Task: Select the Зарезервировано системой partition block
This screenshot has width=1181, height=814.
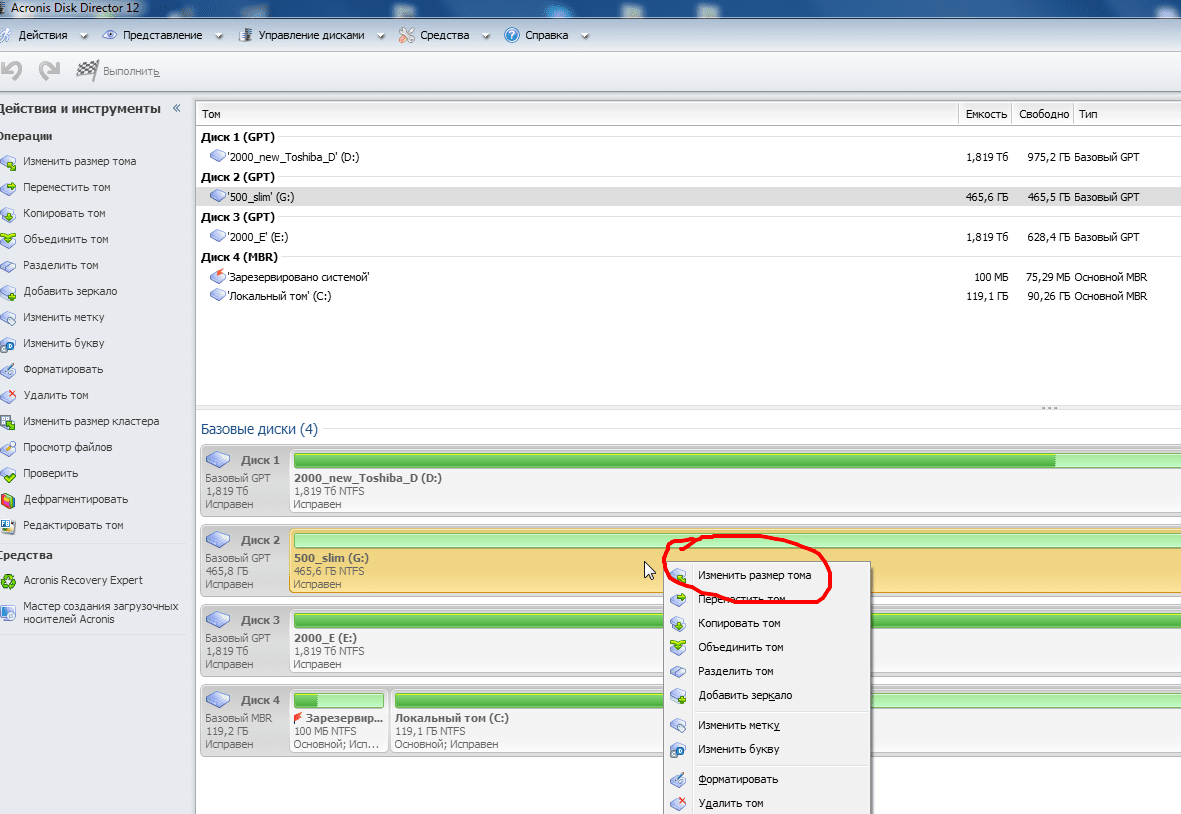Action: 338,718
